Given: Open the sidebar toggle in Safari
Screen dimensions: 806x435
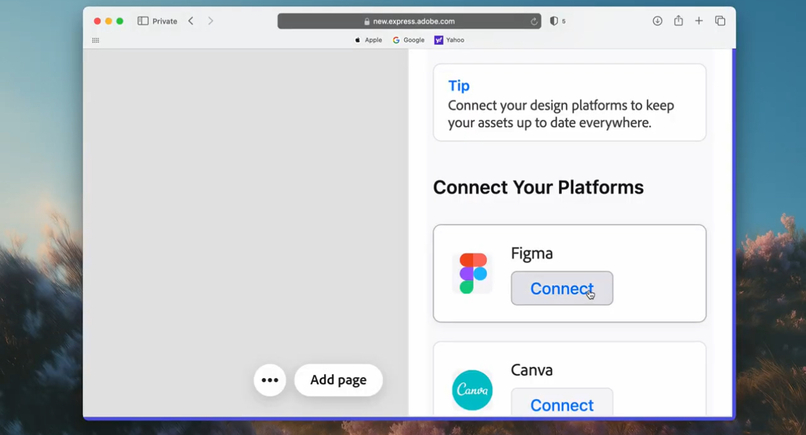Looking at the screenshot, I should [x=143, y=21].
